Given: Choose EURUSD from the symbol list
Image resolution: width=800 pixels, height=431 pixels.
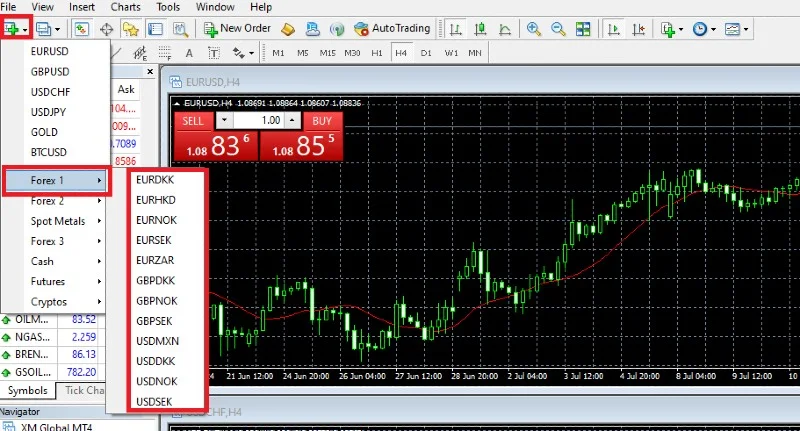Looking at the screenshot, I should click(49, 51).
